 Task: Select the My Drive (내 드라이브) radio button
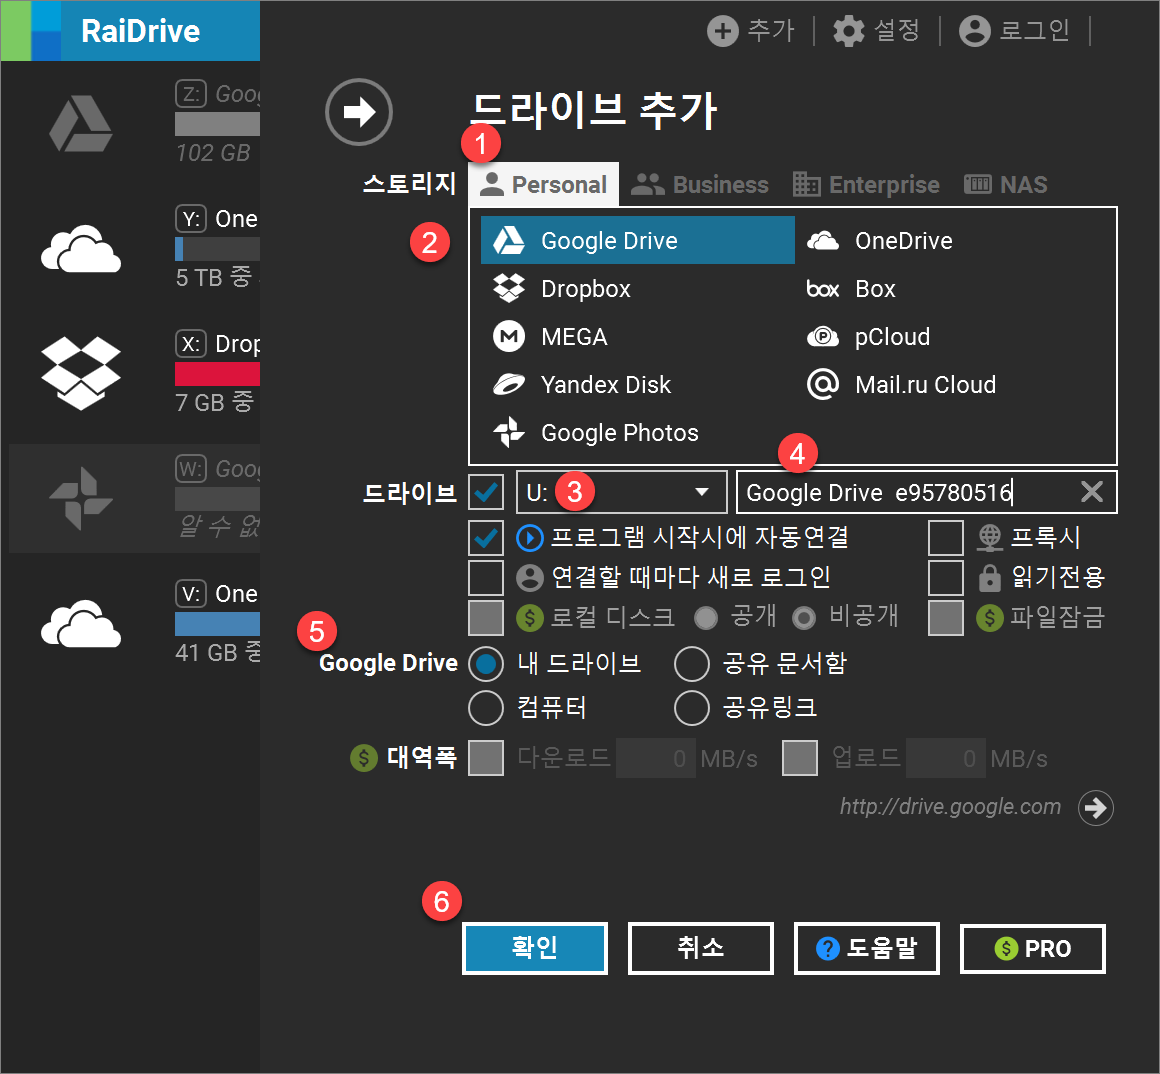click(486, 664)
